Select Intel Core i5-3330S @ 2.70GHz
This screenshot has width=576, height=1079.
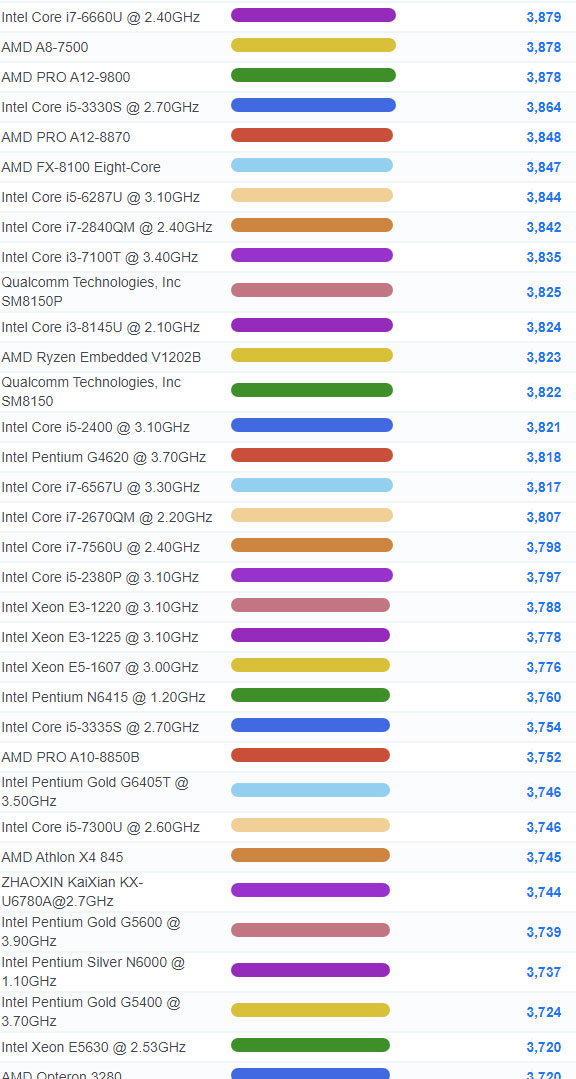pyautogui.click(x=100, y=107)
